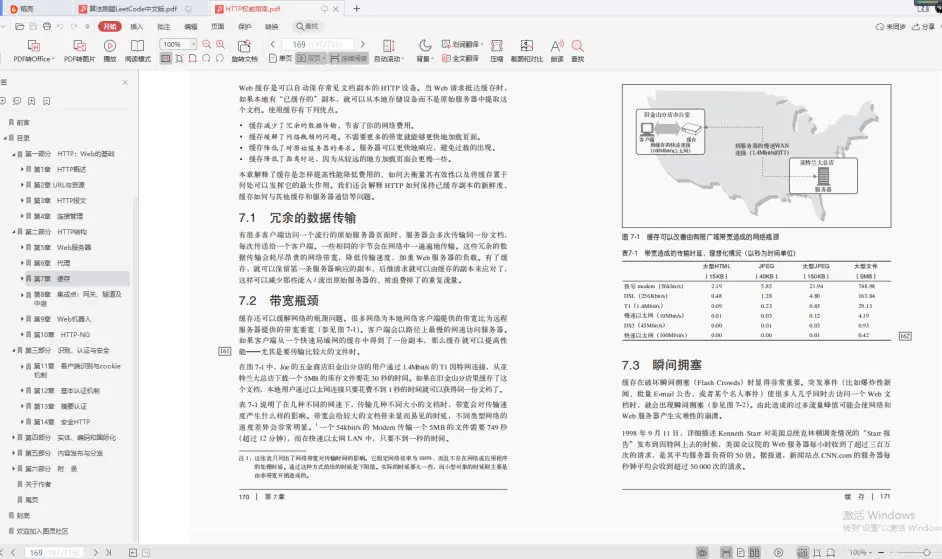Go to next page arrow in toolbar
This screenshot has height=559, width=942.
[x=362, y=44]
